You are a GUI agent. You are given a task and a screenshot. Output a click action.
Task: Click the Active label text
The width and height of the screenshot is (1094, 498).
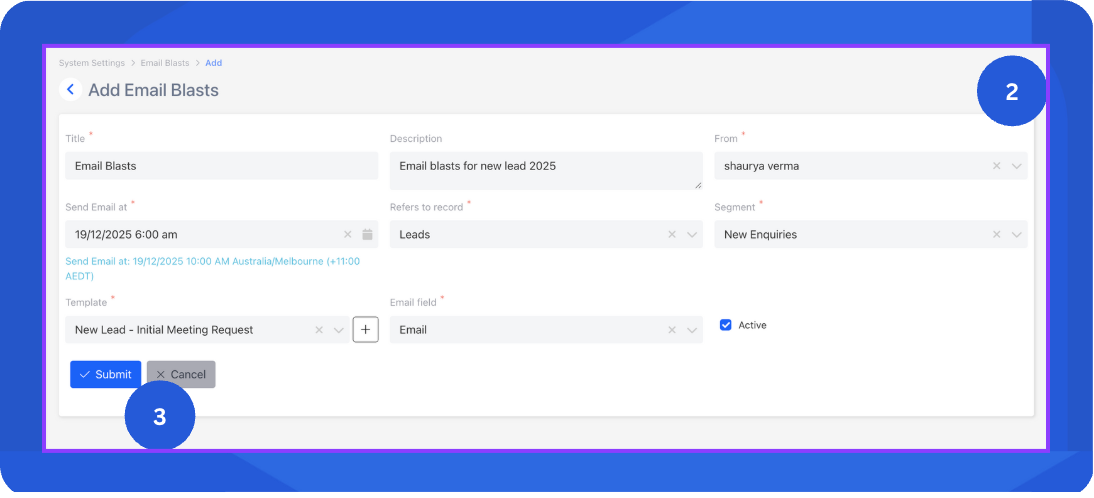click(x=752, y=325)
